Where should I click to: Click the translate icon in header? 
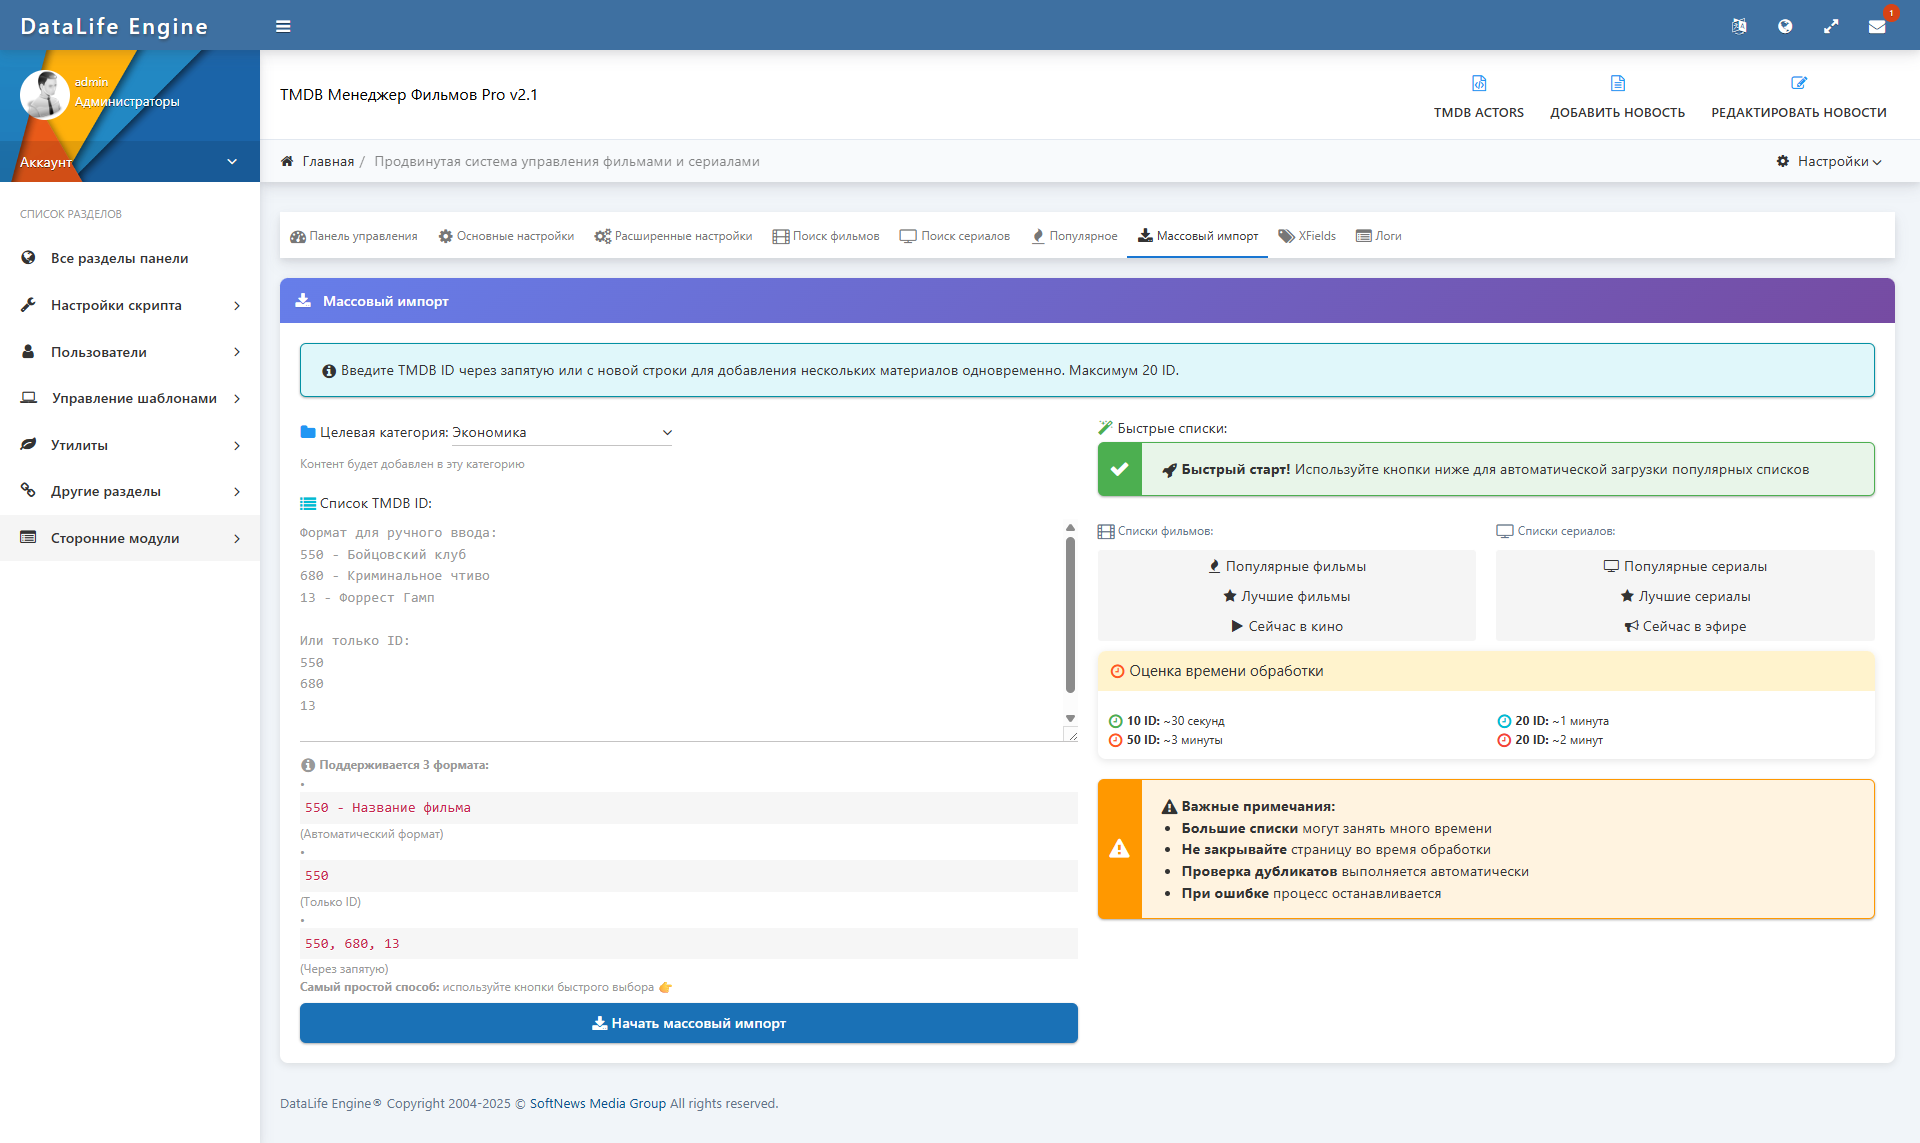[x=1739, y=27]
